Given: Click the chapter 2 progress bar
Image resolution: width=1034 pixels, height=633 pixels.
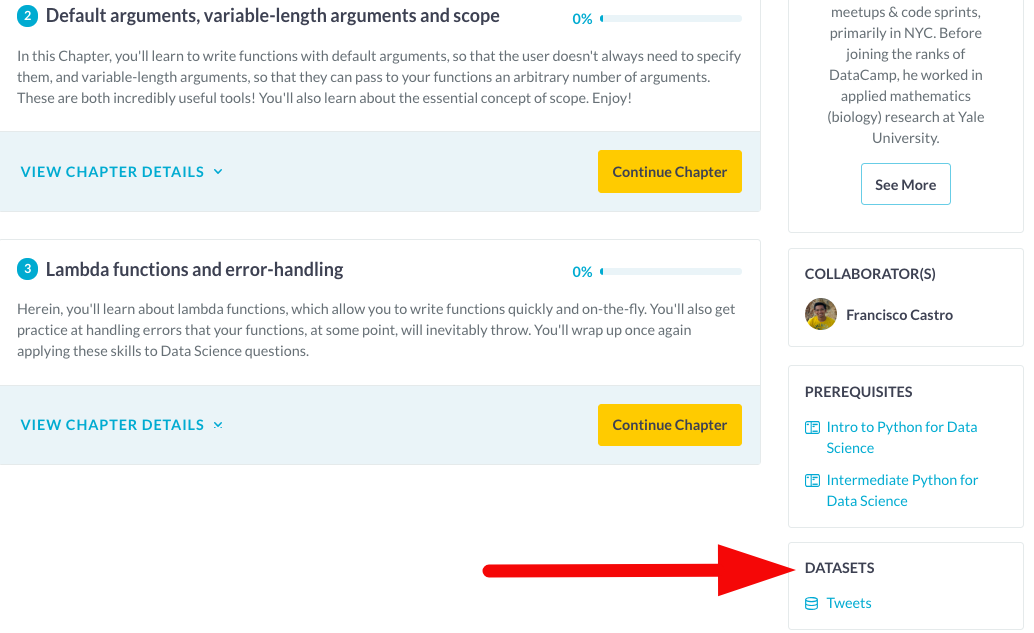Looking at the screenshot, I should 671,19.
